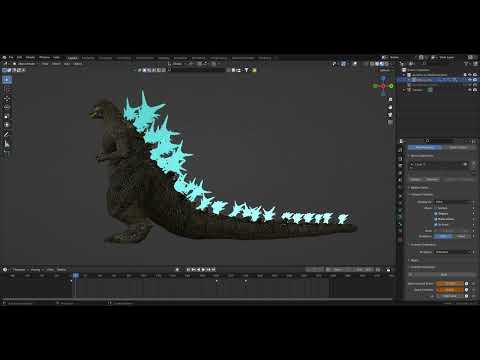
Task: Toggle render camera icon on highlighted outliner row
Action: (x=475, y=80)
